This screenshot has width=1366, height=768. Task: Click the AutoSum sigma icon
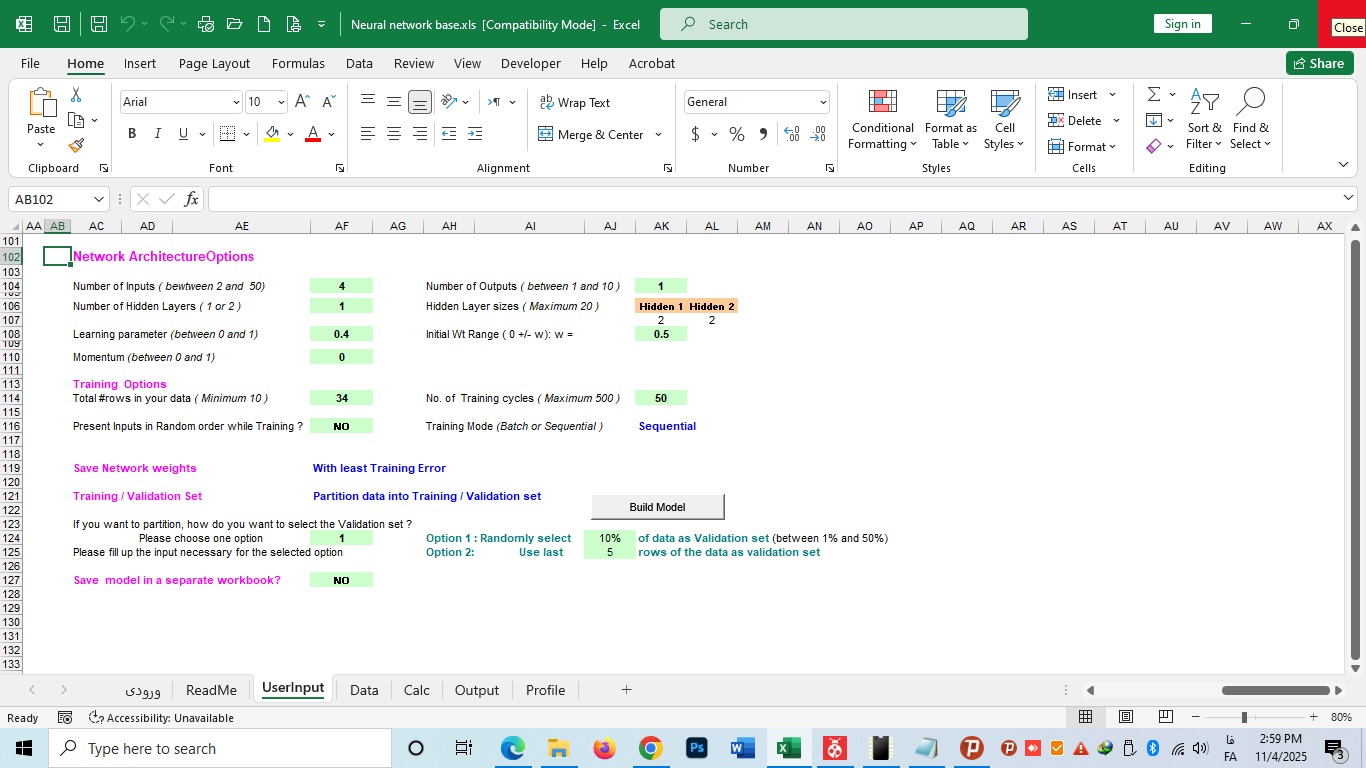coord(1154,94)
